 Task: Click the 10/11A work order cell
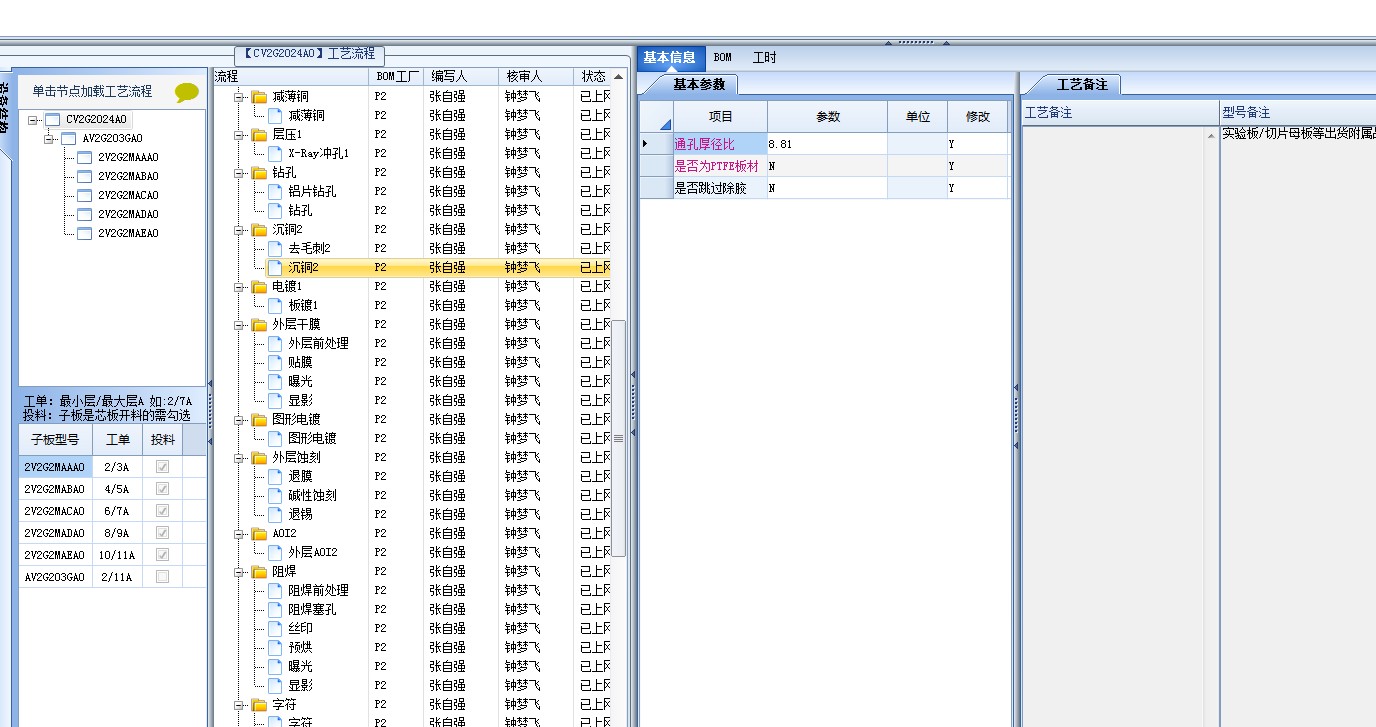tap(117, 555)
